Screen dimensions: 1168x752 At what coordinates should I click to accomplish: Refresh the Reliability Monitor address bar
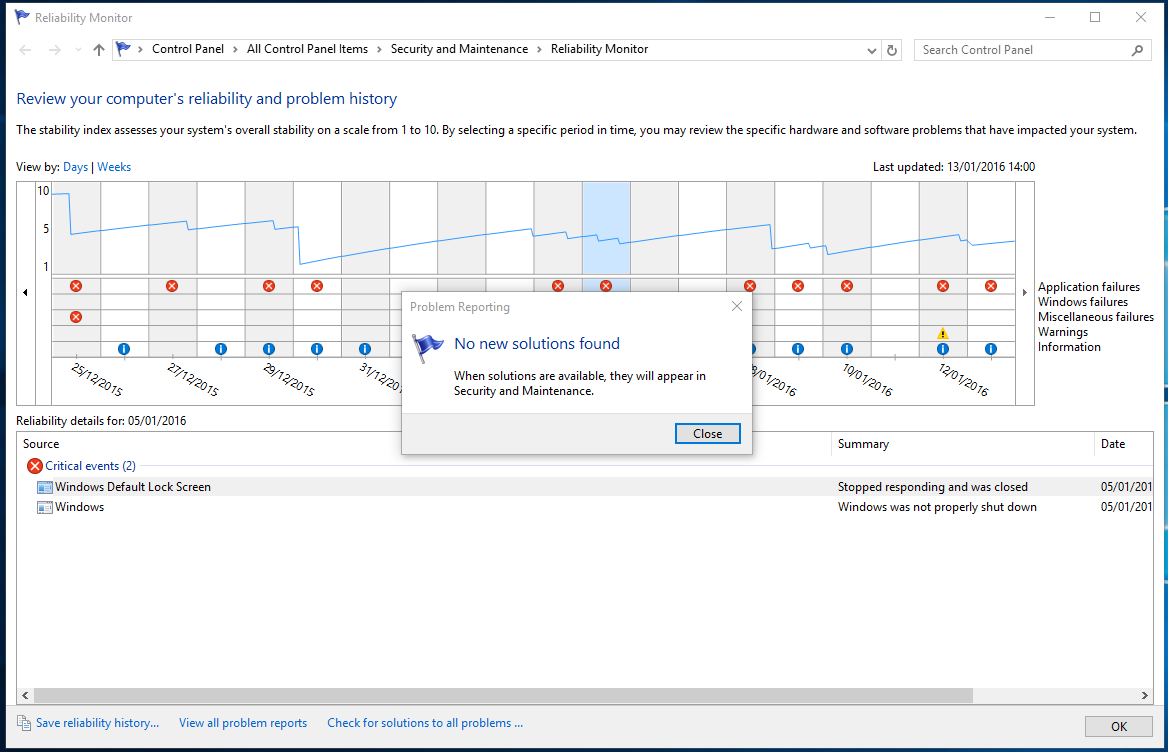(892, 50)
